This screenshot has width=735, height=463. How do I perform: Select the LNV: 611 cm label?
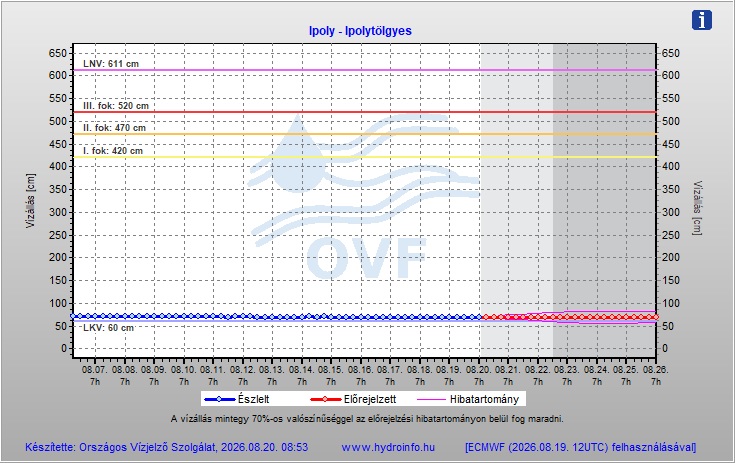(111, 64)
